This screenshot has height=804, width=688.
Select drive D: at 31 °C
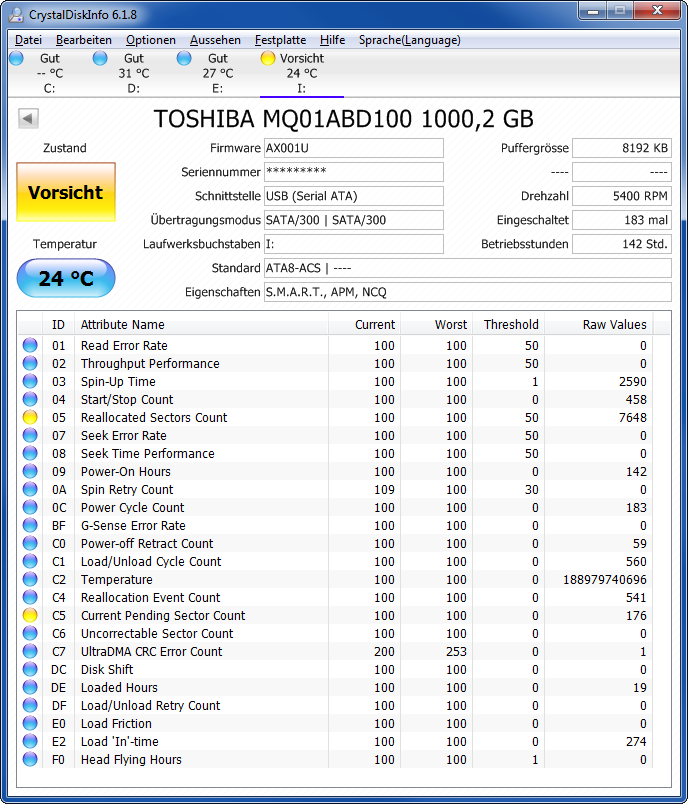click(x=133, y=73)
